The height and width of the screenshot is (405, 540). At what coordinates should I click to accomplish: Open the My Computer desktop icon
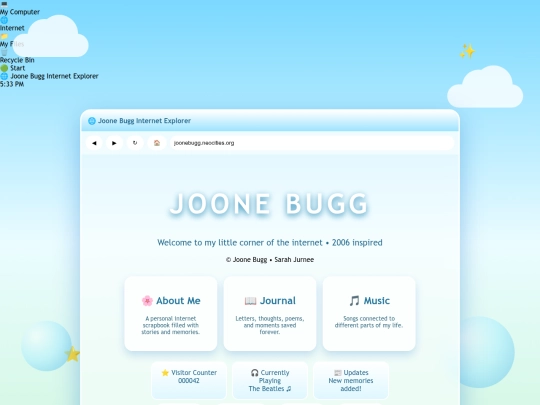(x=20, y=9)
